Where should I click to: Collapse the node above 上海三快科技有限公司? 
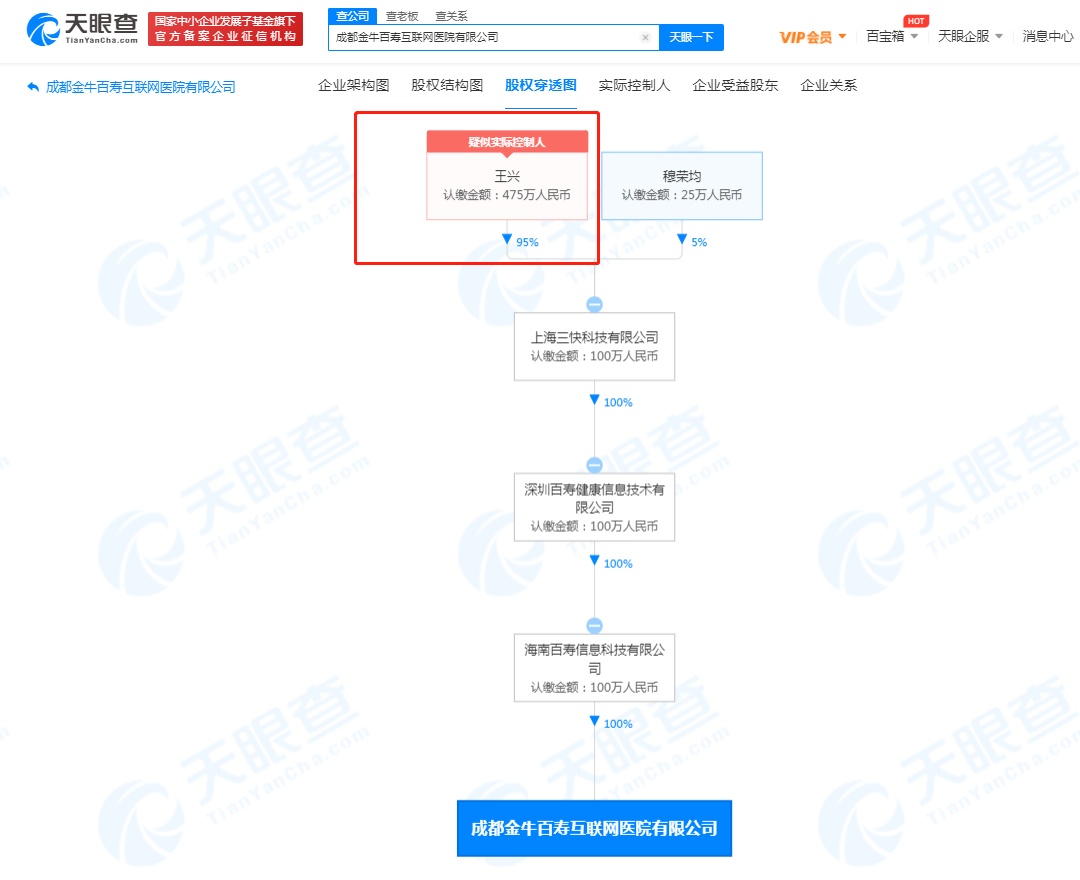click(594, 304)
